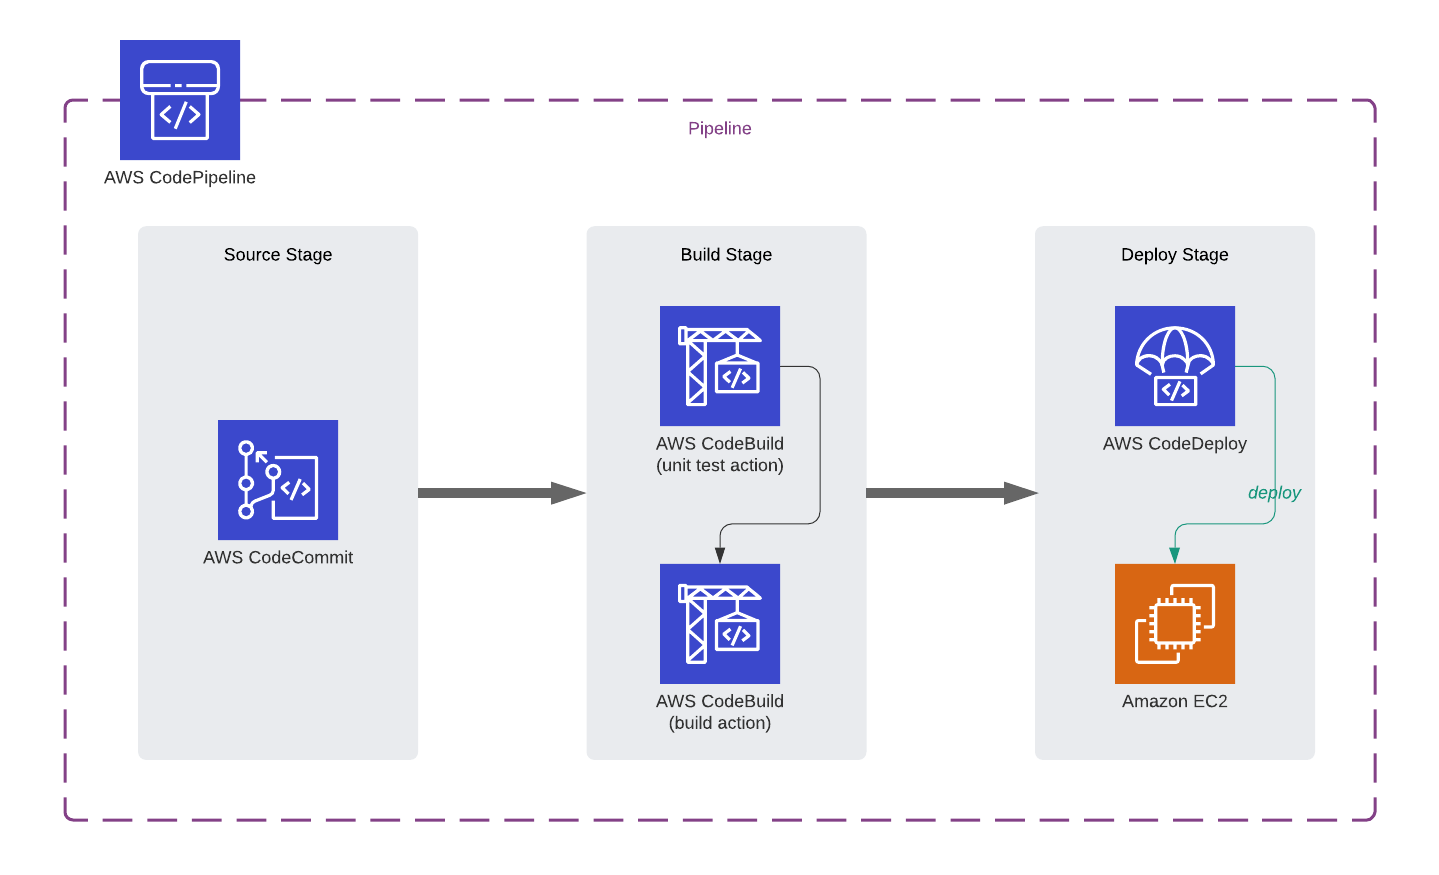Select the arrow from Source Stage to Build Stage
The width and height of the screenshot is (1439, 875).
(x=502, y=493)
